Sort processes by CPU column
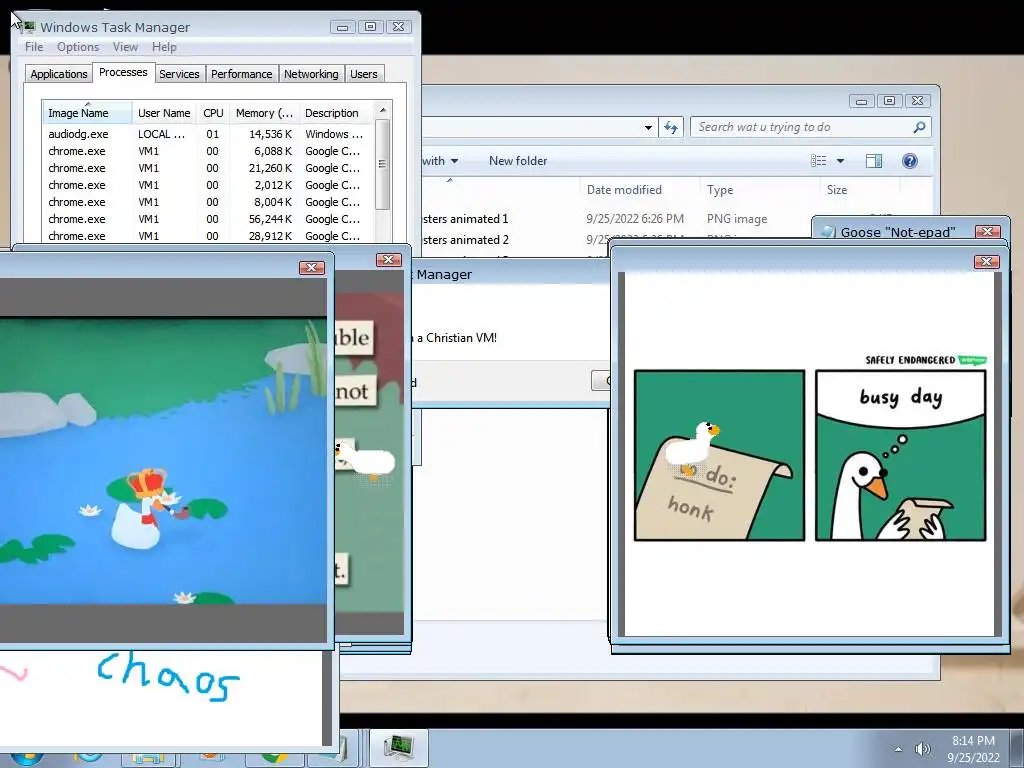The image size is (1024, 768). click(x=213, y=112)
